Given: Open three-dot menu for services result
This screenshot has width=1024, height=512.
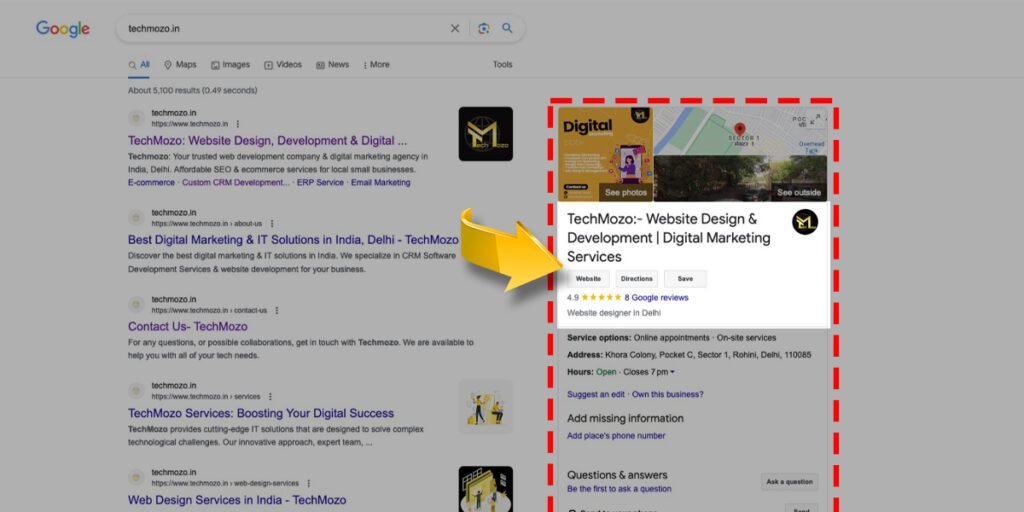Looking at the screenshot, I should (x=270, y=397).
